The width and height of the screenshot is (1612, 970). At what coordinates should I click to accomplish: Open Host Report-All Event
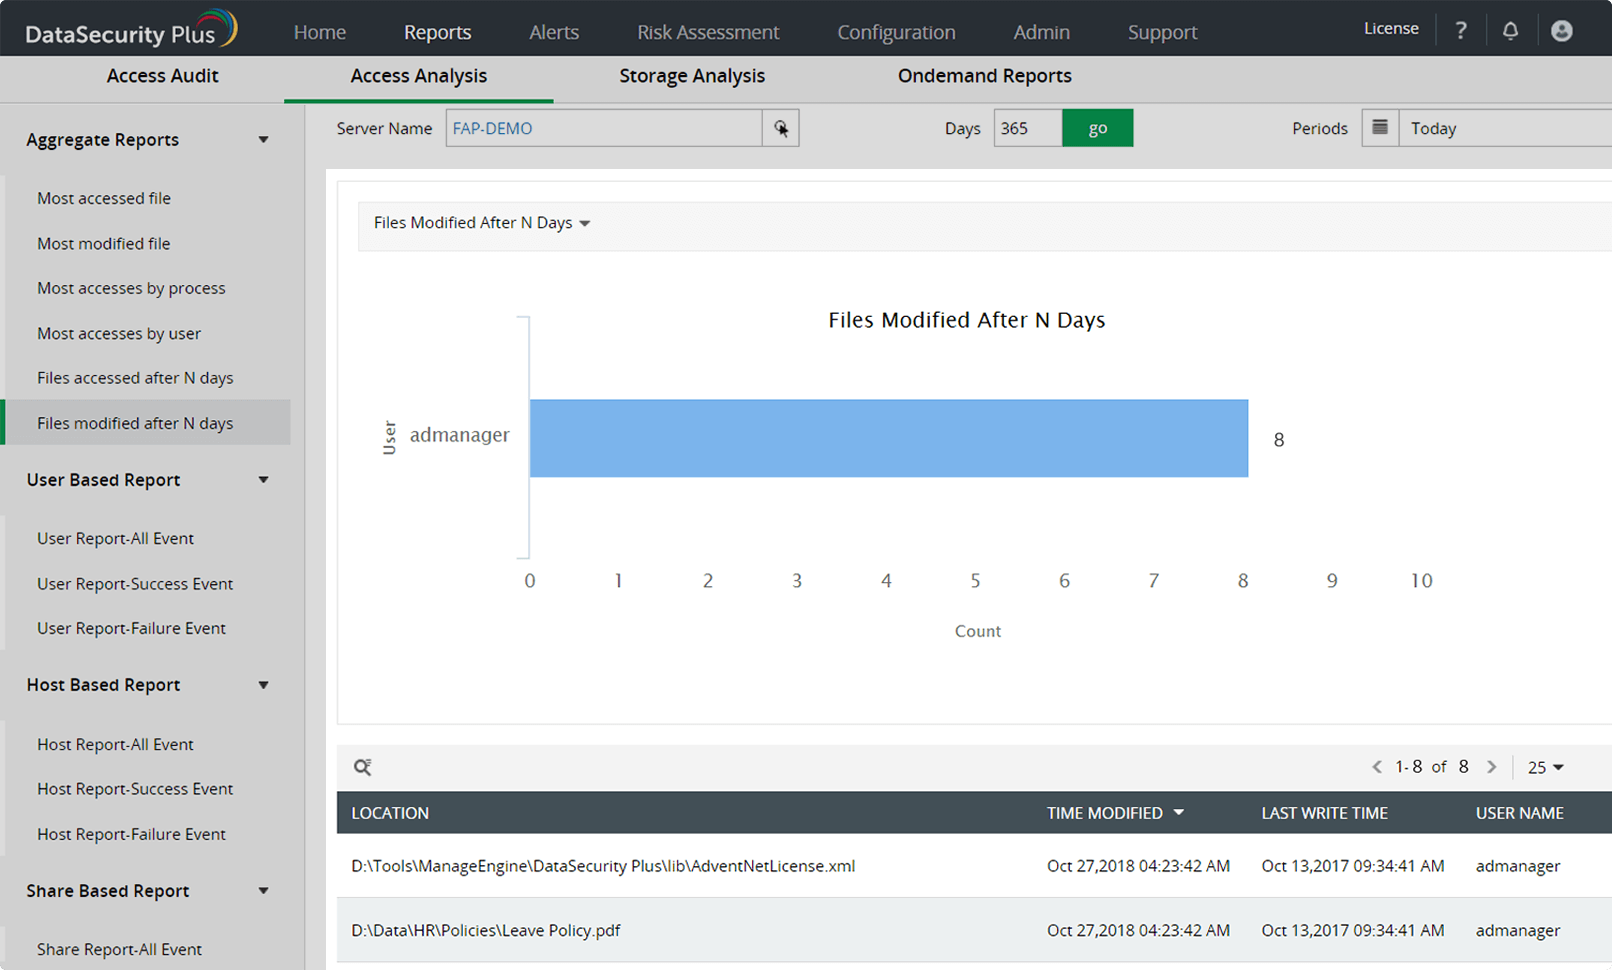point(115,744)
